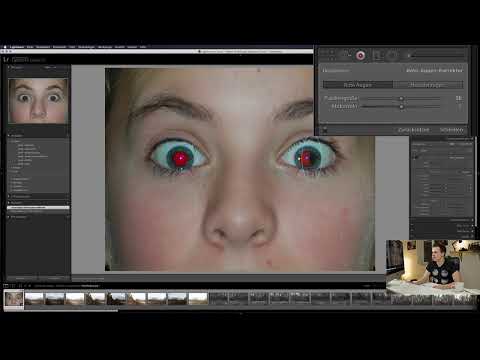The width and height of the screenshot is (480, 360).
Task: Select the highlighted history step row
Action: click(x=38, y=208)
